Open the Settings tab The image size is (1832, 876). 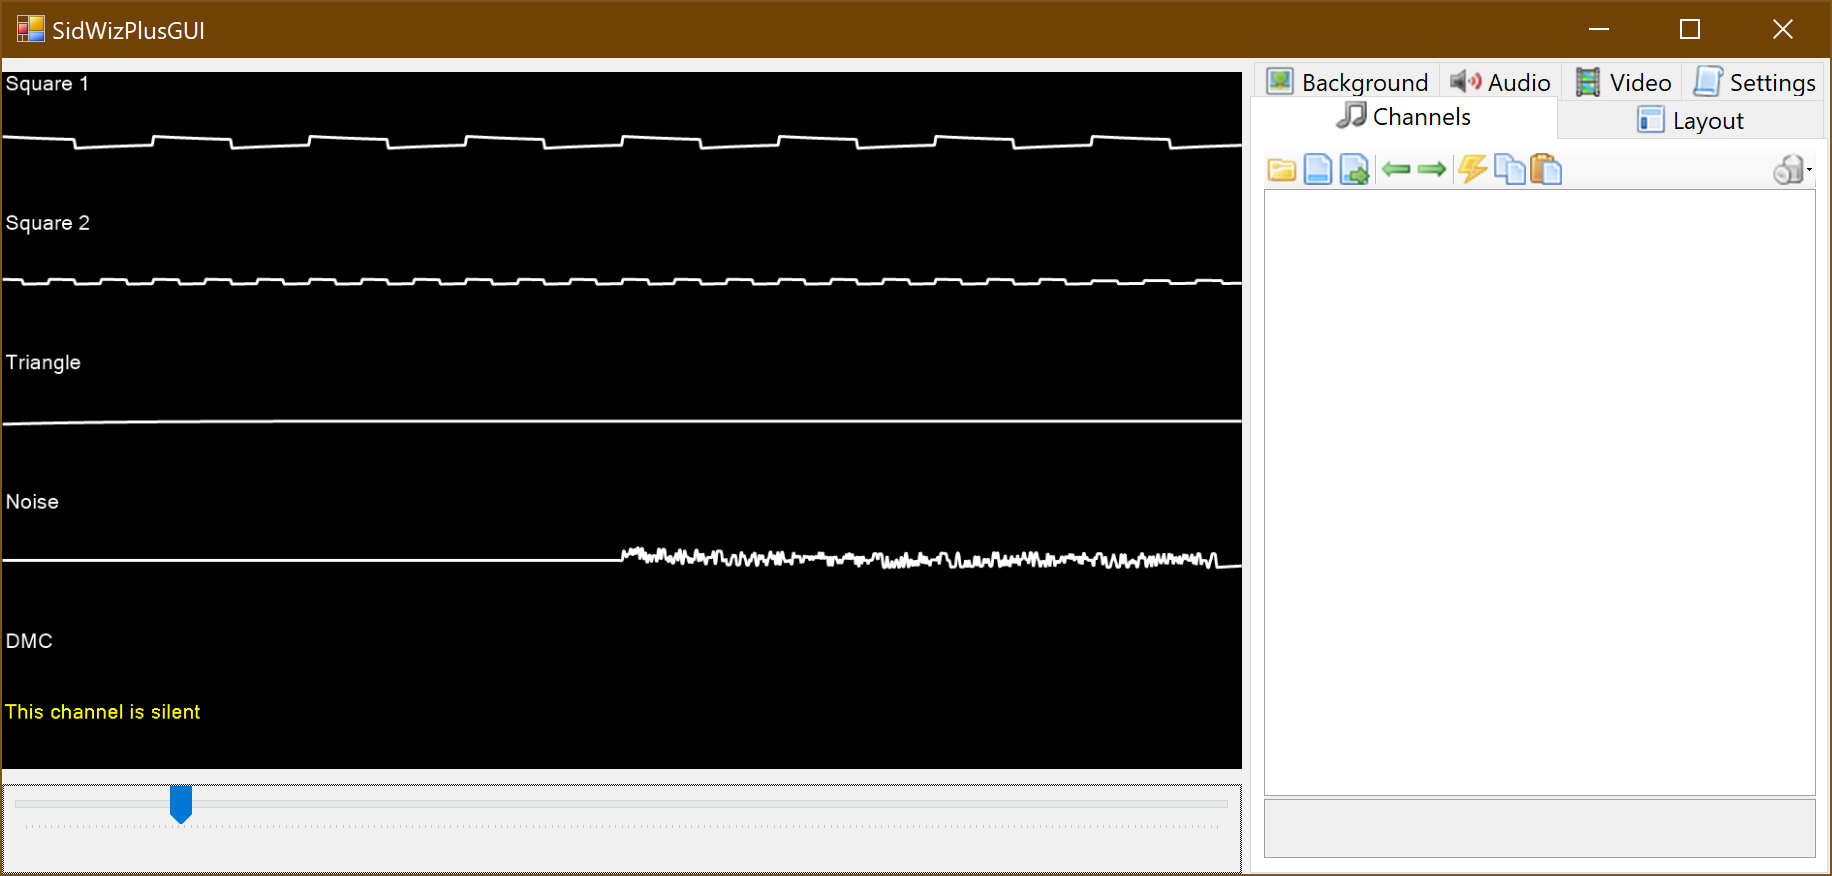tap(1754, 82)
